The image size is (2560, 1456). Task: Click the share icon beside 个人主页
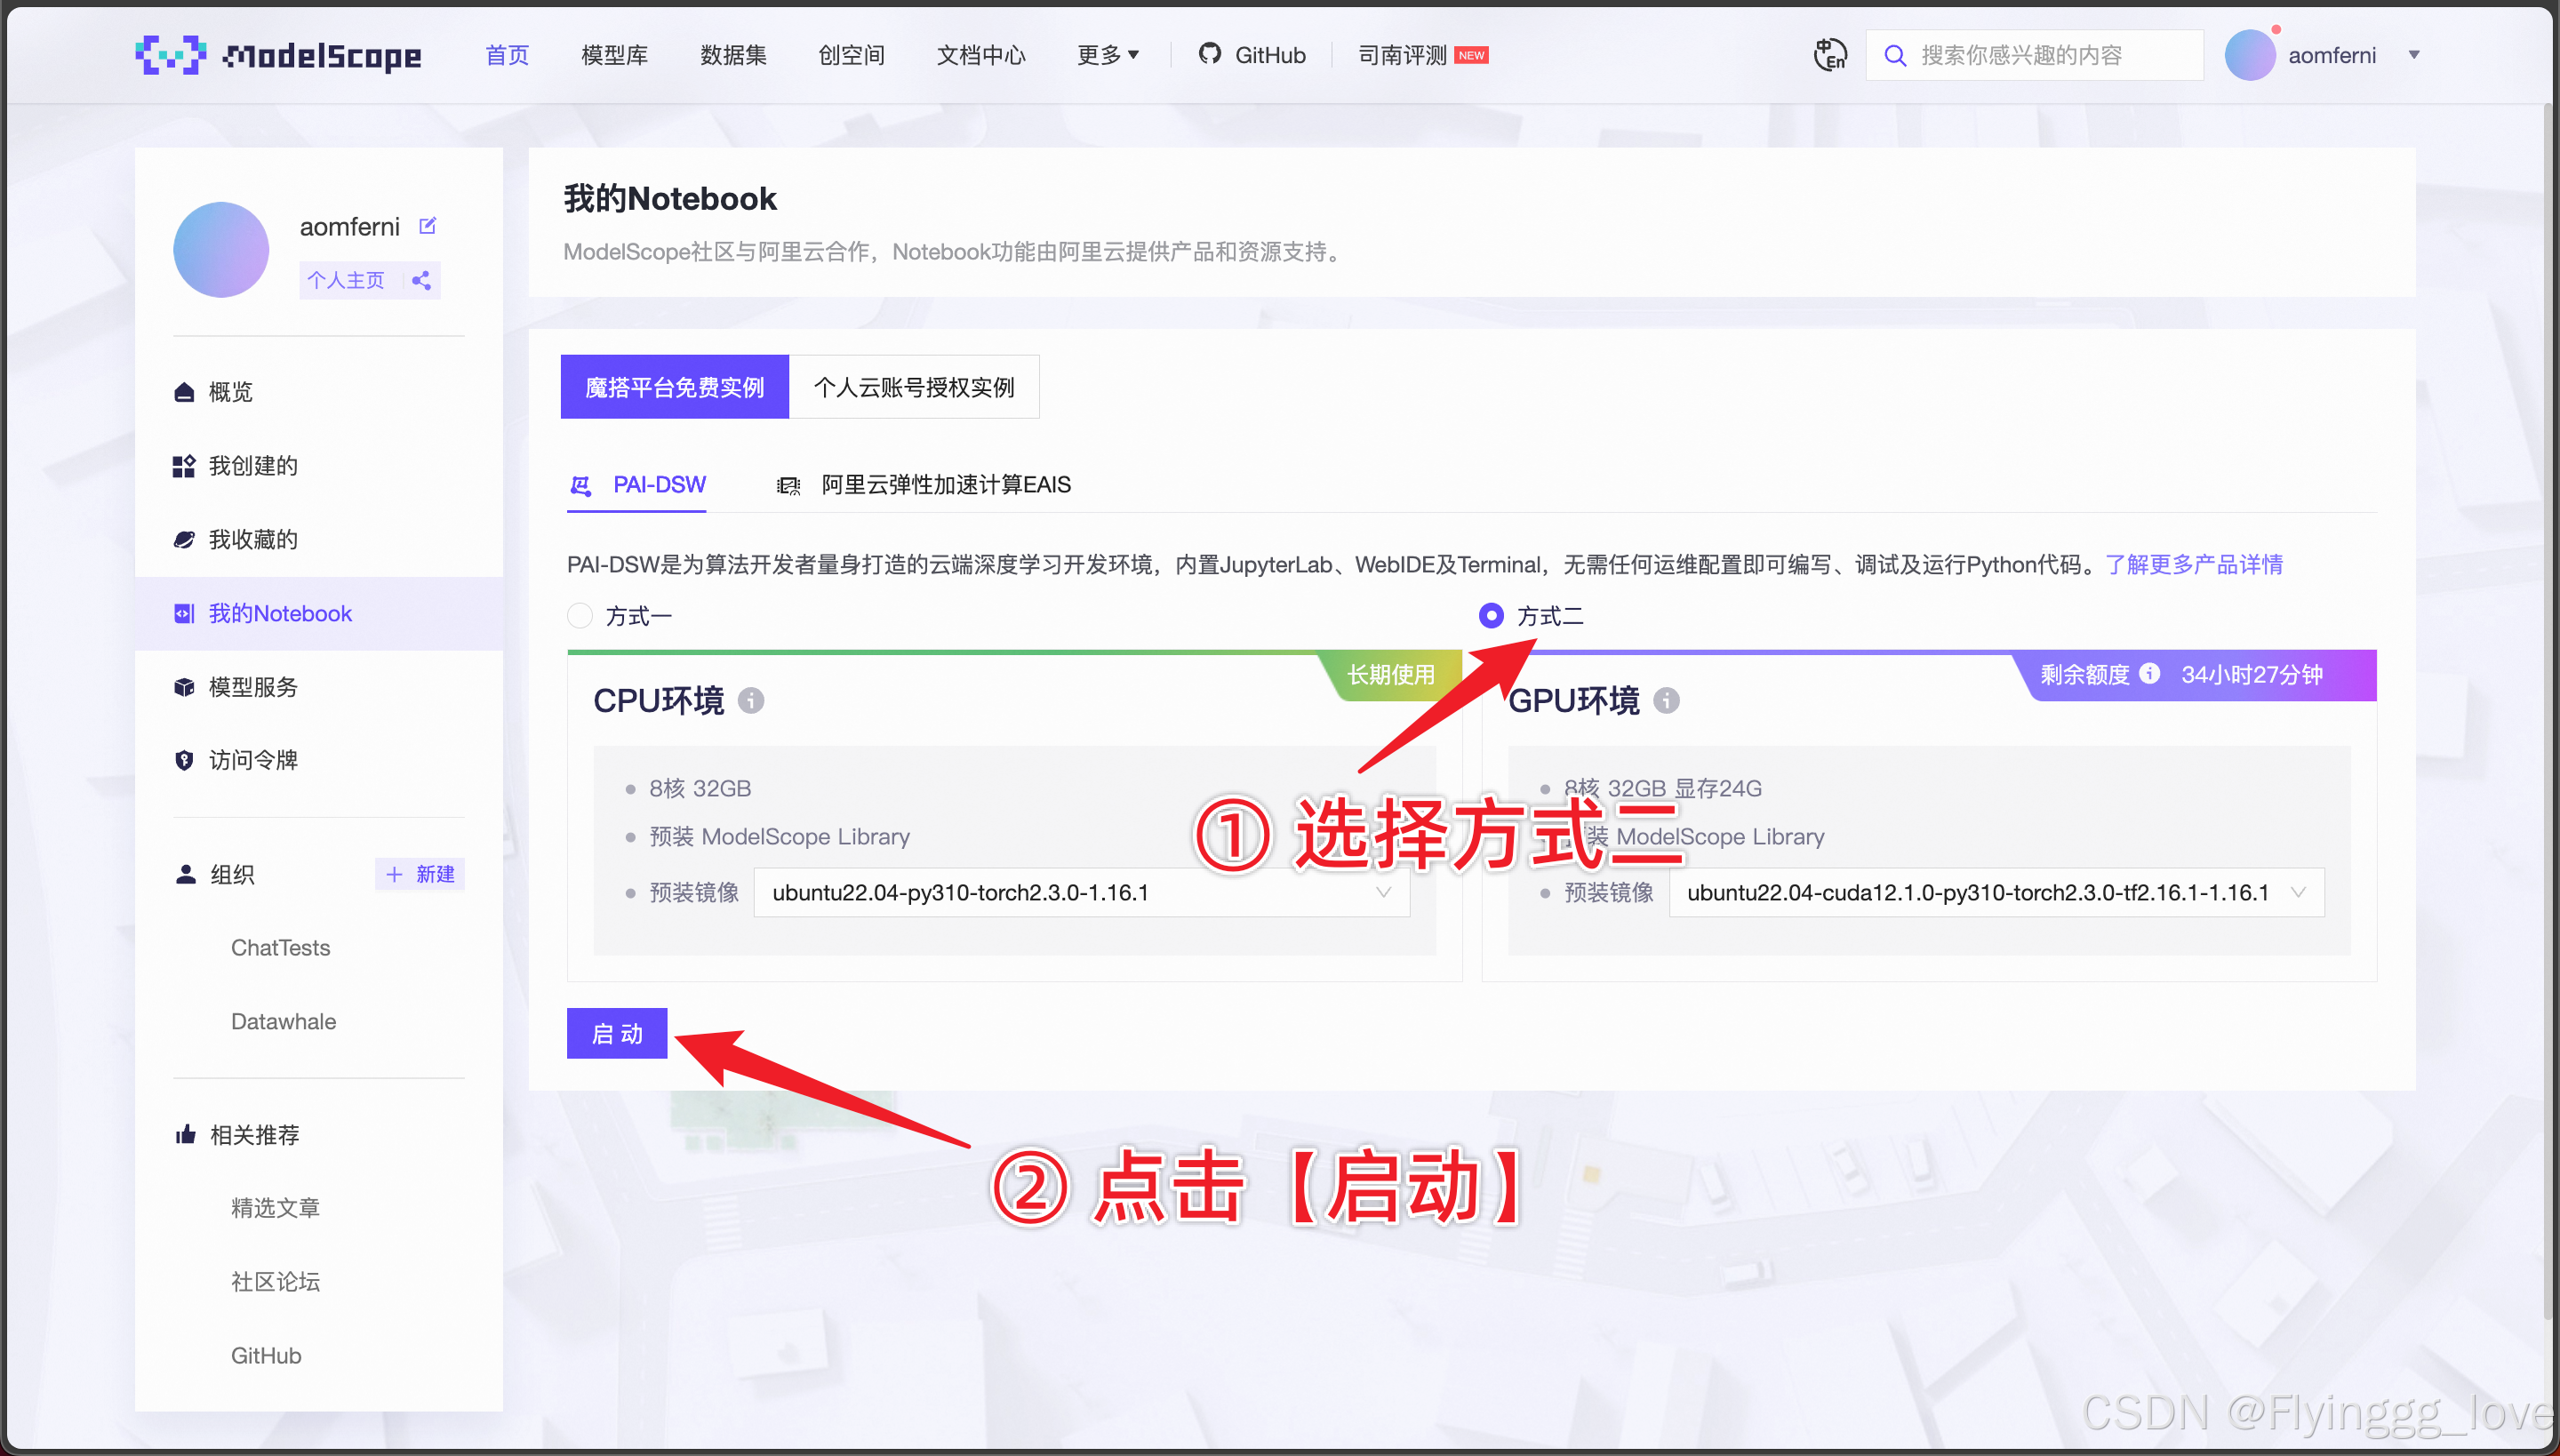pyautogui.click(x=421, y=281)
